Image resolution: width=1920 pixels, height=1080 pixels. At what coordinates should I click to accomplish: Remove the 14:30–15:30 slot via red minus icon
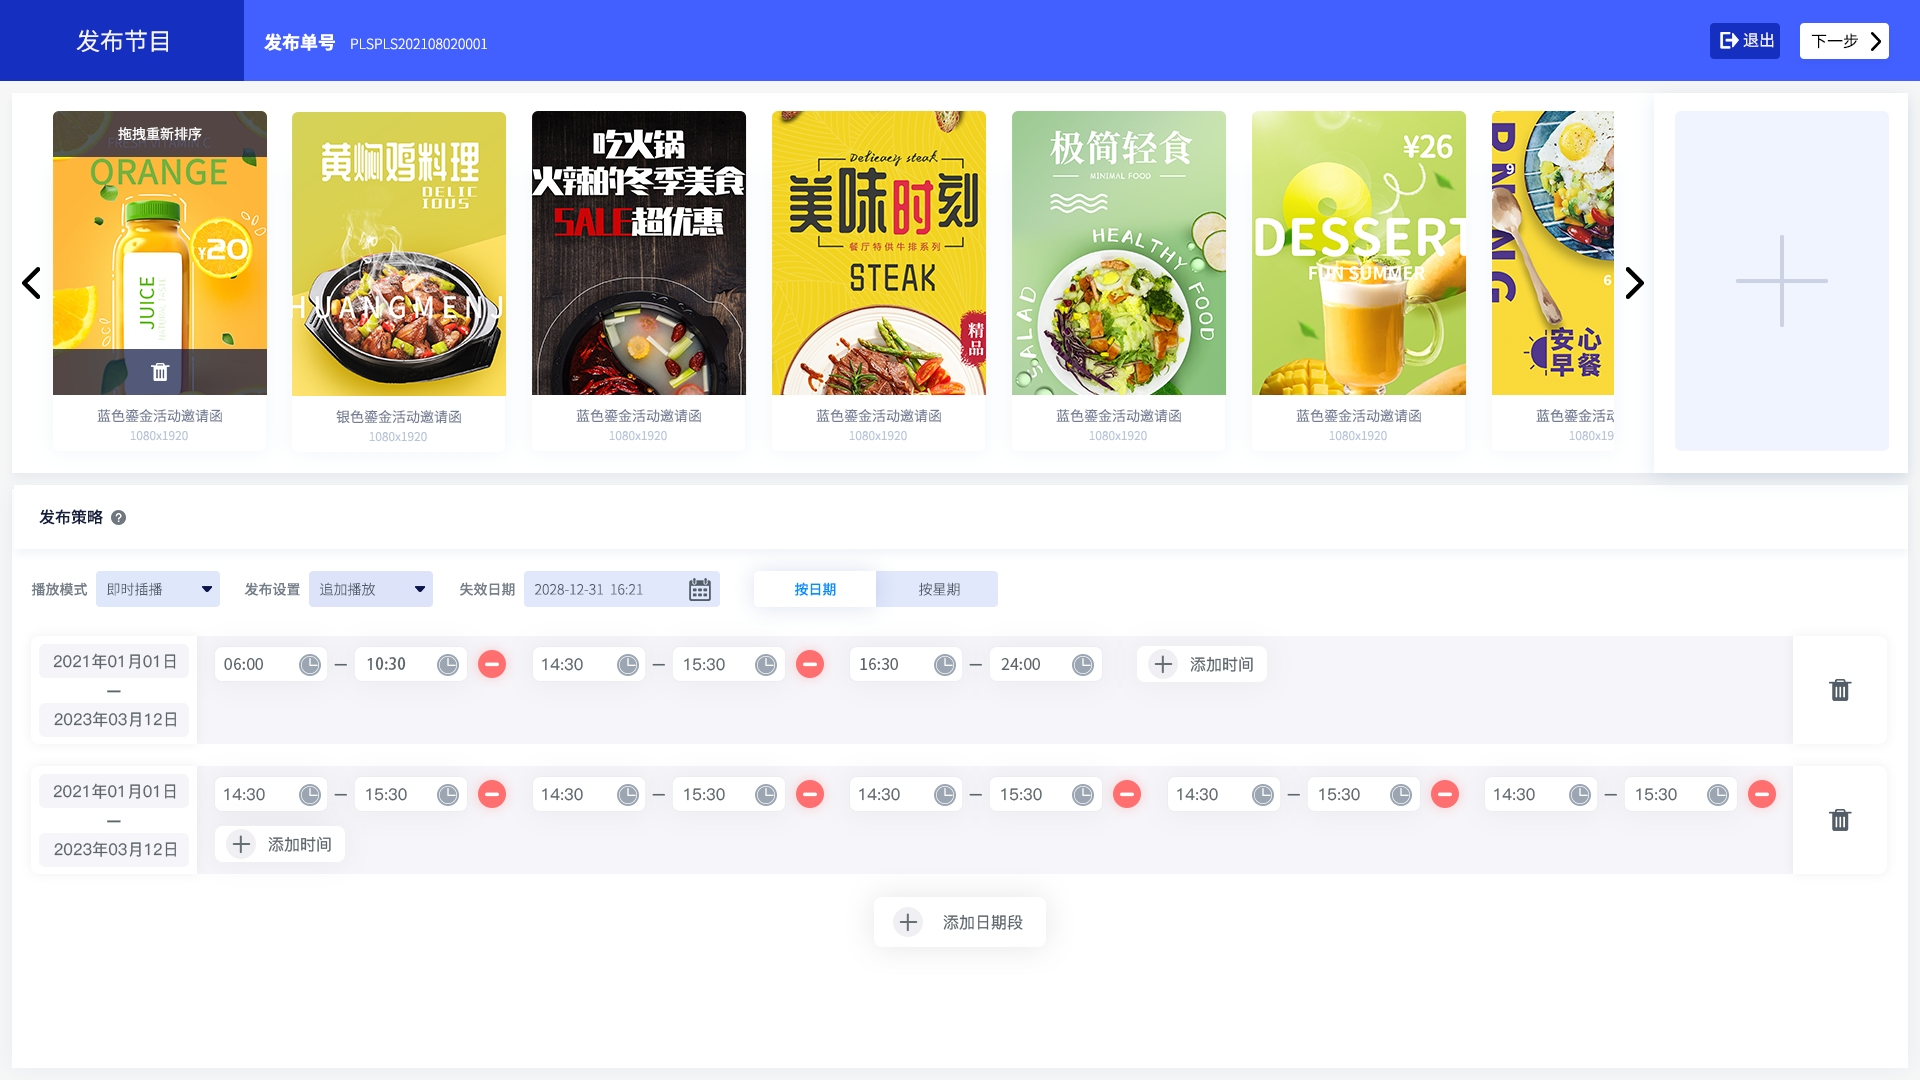(x=810, y=663)
